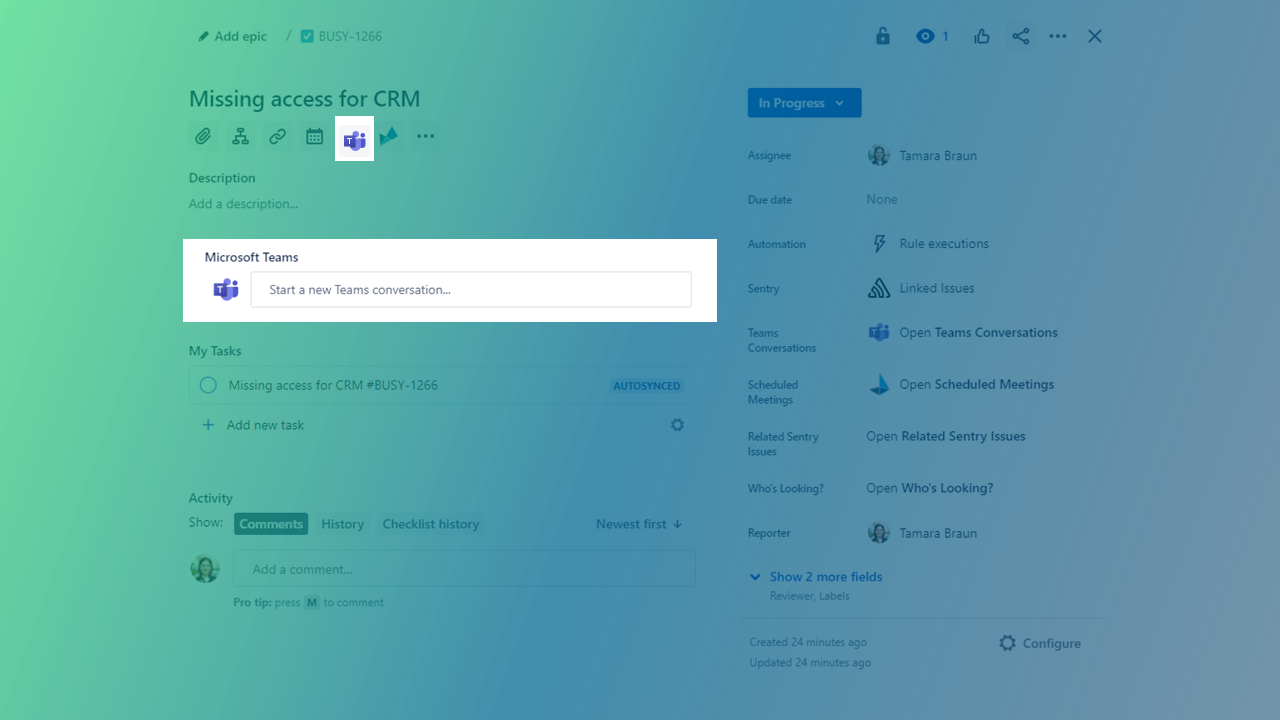Click the lock restriction icon
The height and width of the screenshot is (720, 1280).
point(882,36)
